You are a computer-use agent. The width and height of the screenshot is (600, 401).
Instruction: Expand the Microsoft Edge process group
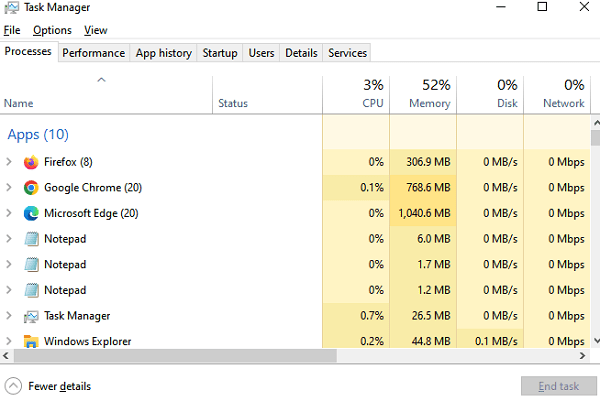pos(9,213)
